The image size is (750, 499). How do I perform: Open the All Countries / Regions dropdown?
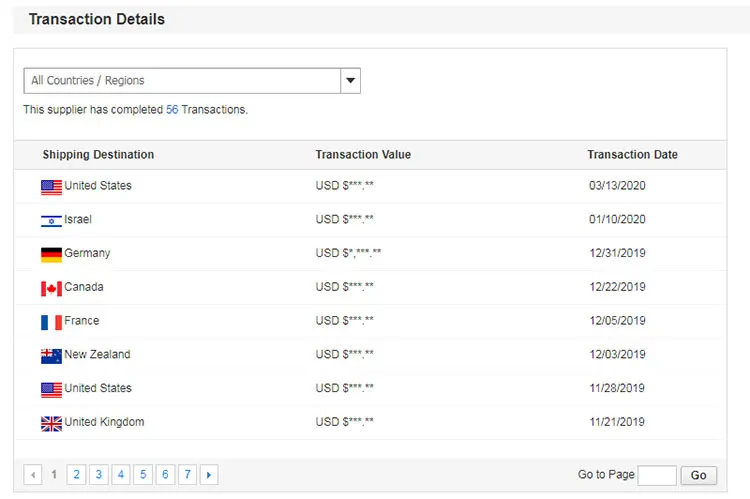[182, 81]
